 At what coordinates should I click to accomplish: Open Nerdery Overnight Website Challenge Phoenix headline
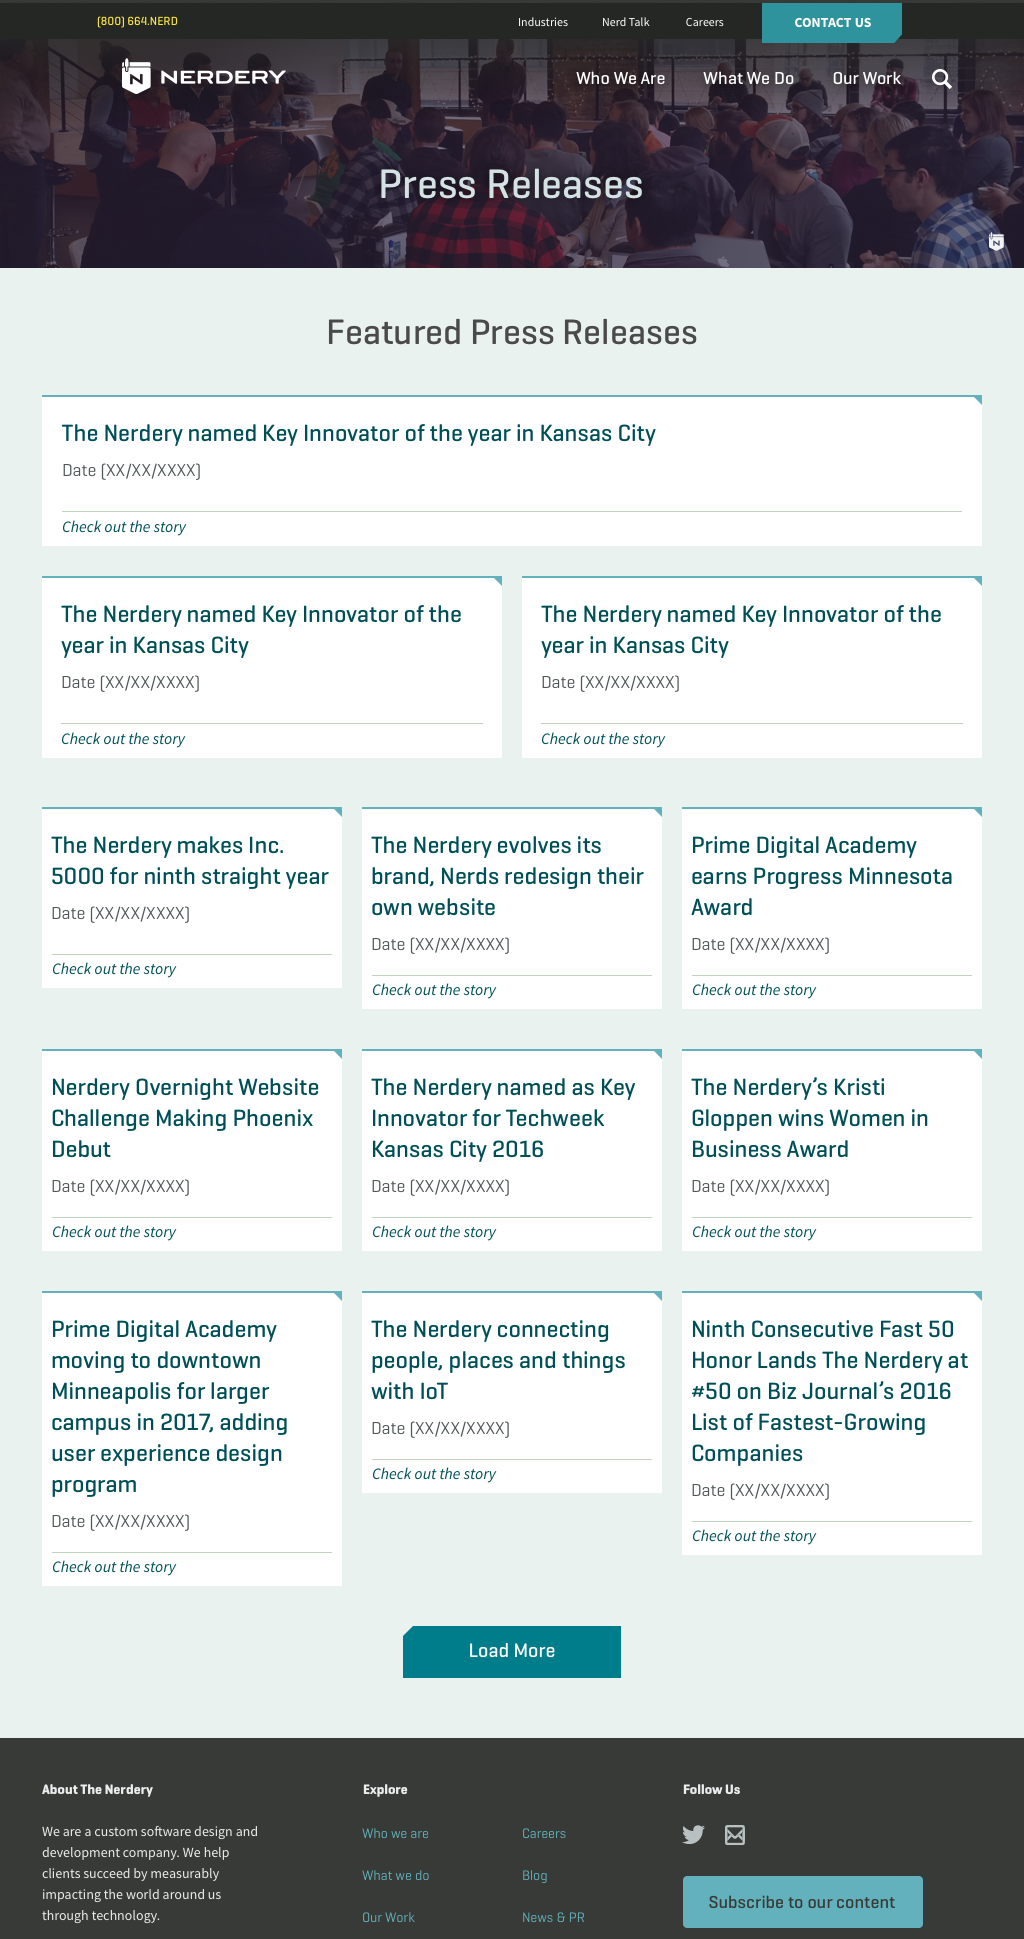[185, 1118]
